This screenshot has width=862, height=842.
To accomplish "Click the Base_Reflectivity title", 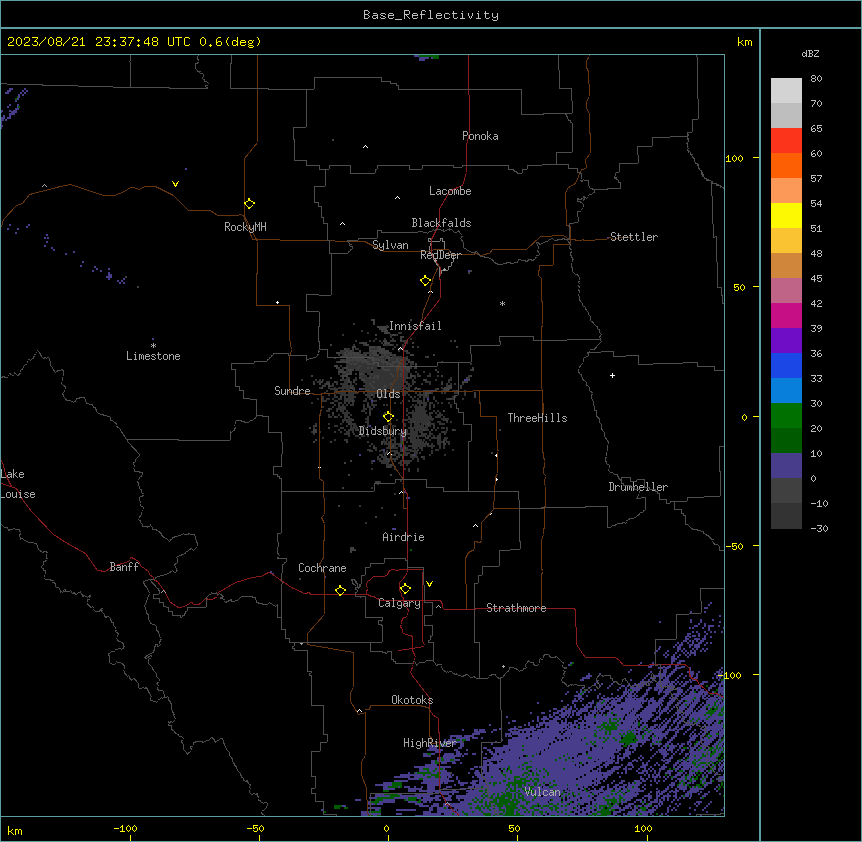I will point(431,15).
